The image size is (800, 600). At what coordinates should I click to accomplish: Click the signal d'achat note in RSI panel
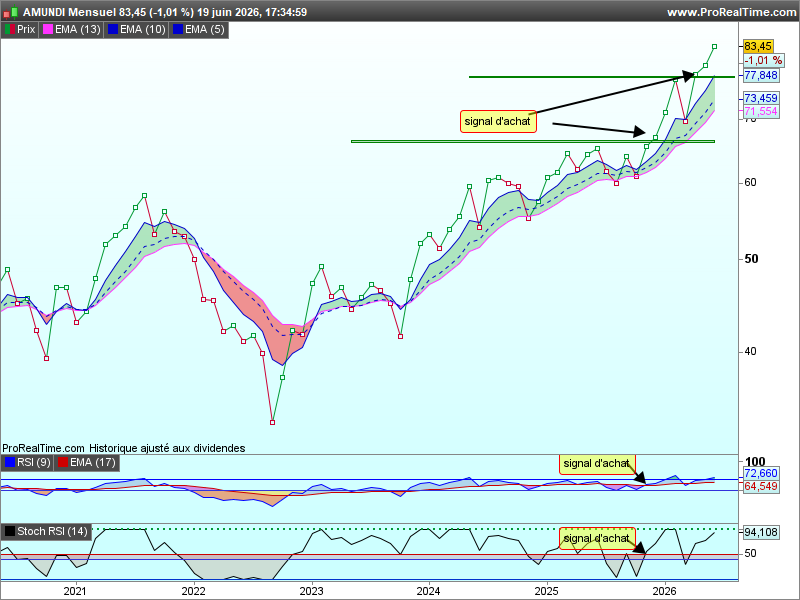tap(597, 463)
